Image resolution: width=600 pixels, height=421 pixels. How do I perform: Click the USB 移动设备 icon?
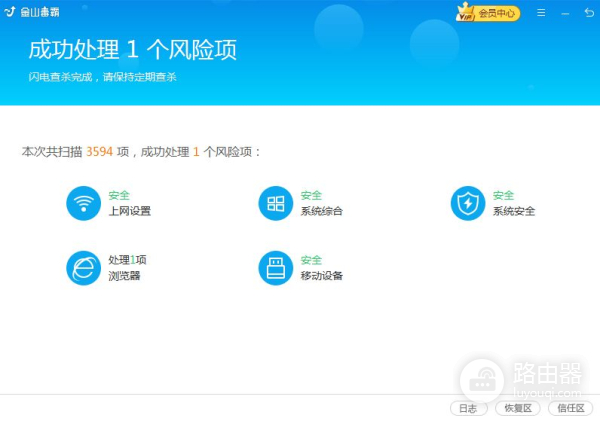[276, 268]
